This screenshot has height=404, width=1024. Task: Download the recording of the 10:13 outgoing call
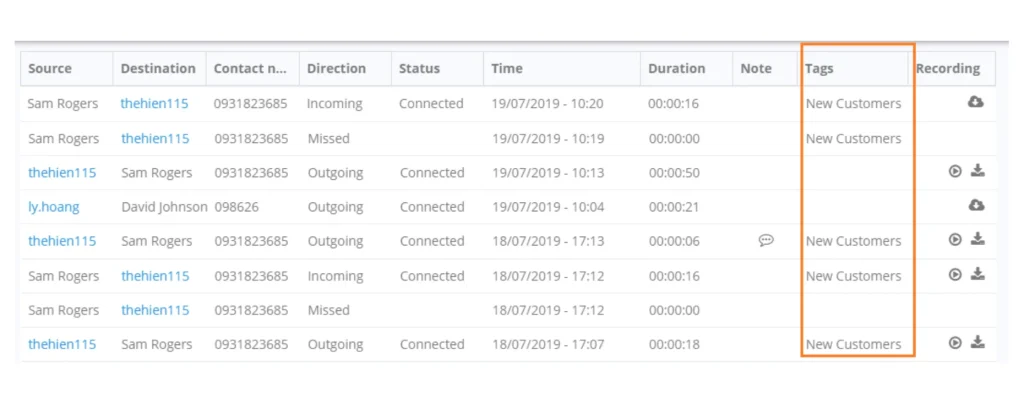[977, 171]
